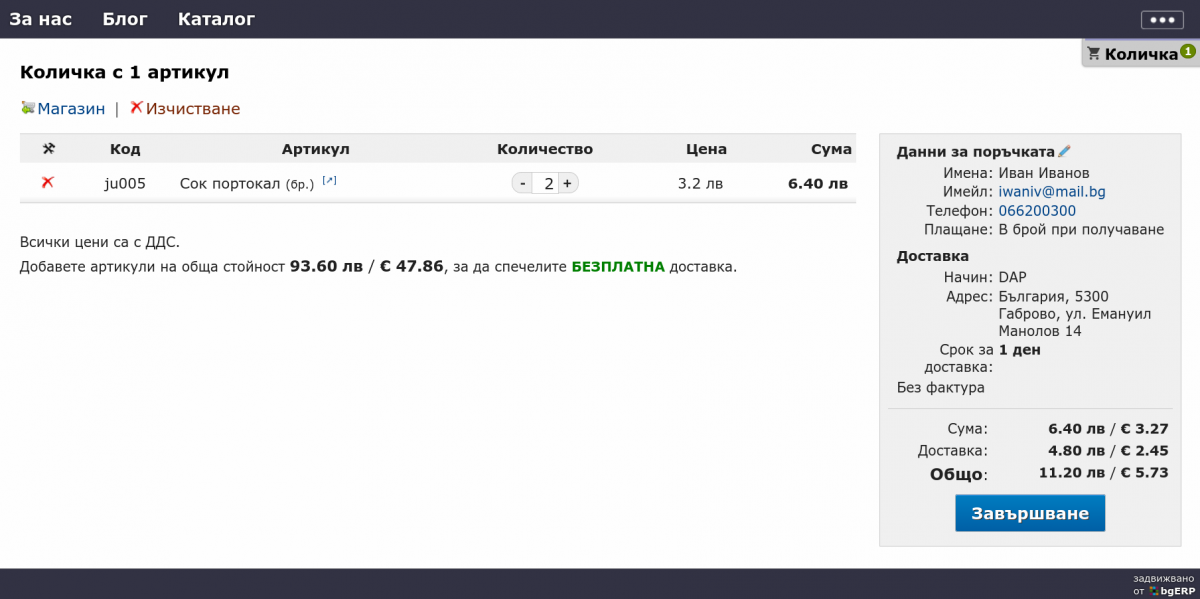This screenshot has width=1200, height=599.
Task: Click the Магазин link text
Action: pos(71,109)
